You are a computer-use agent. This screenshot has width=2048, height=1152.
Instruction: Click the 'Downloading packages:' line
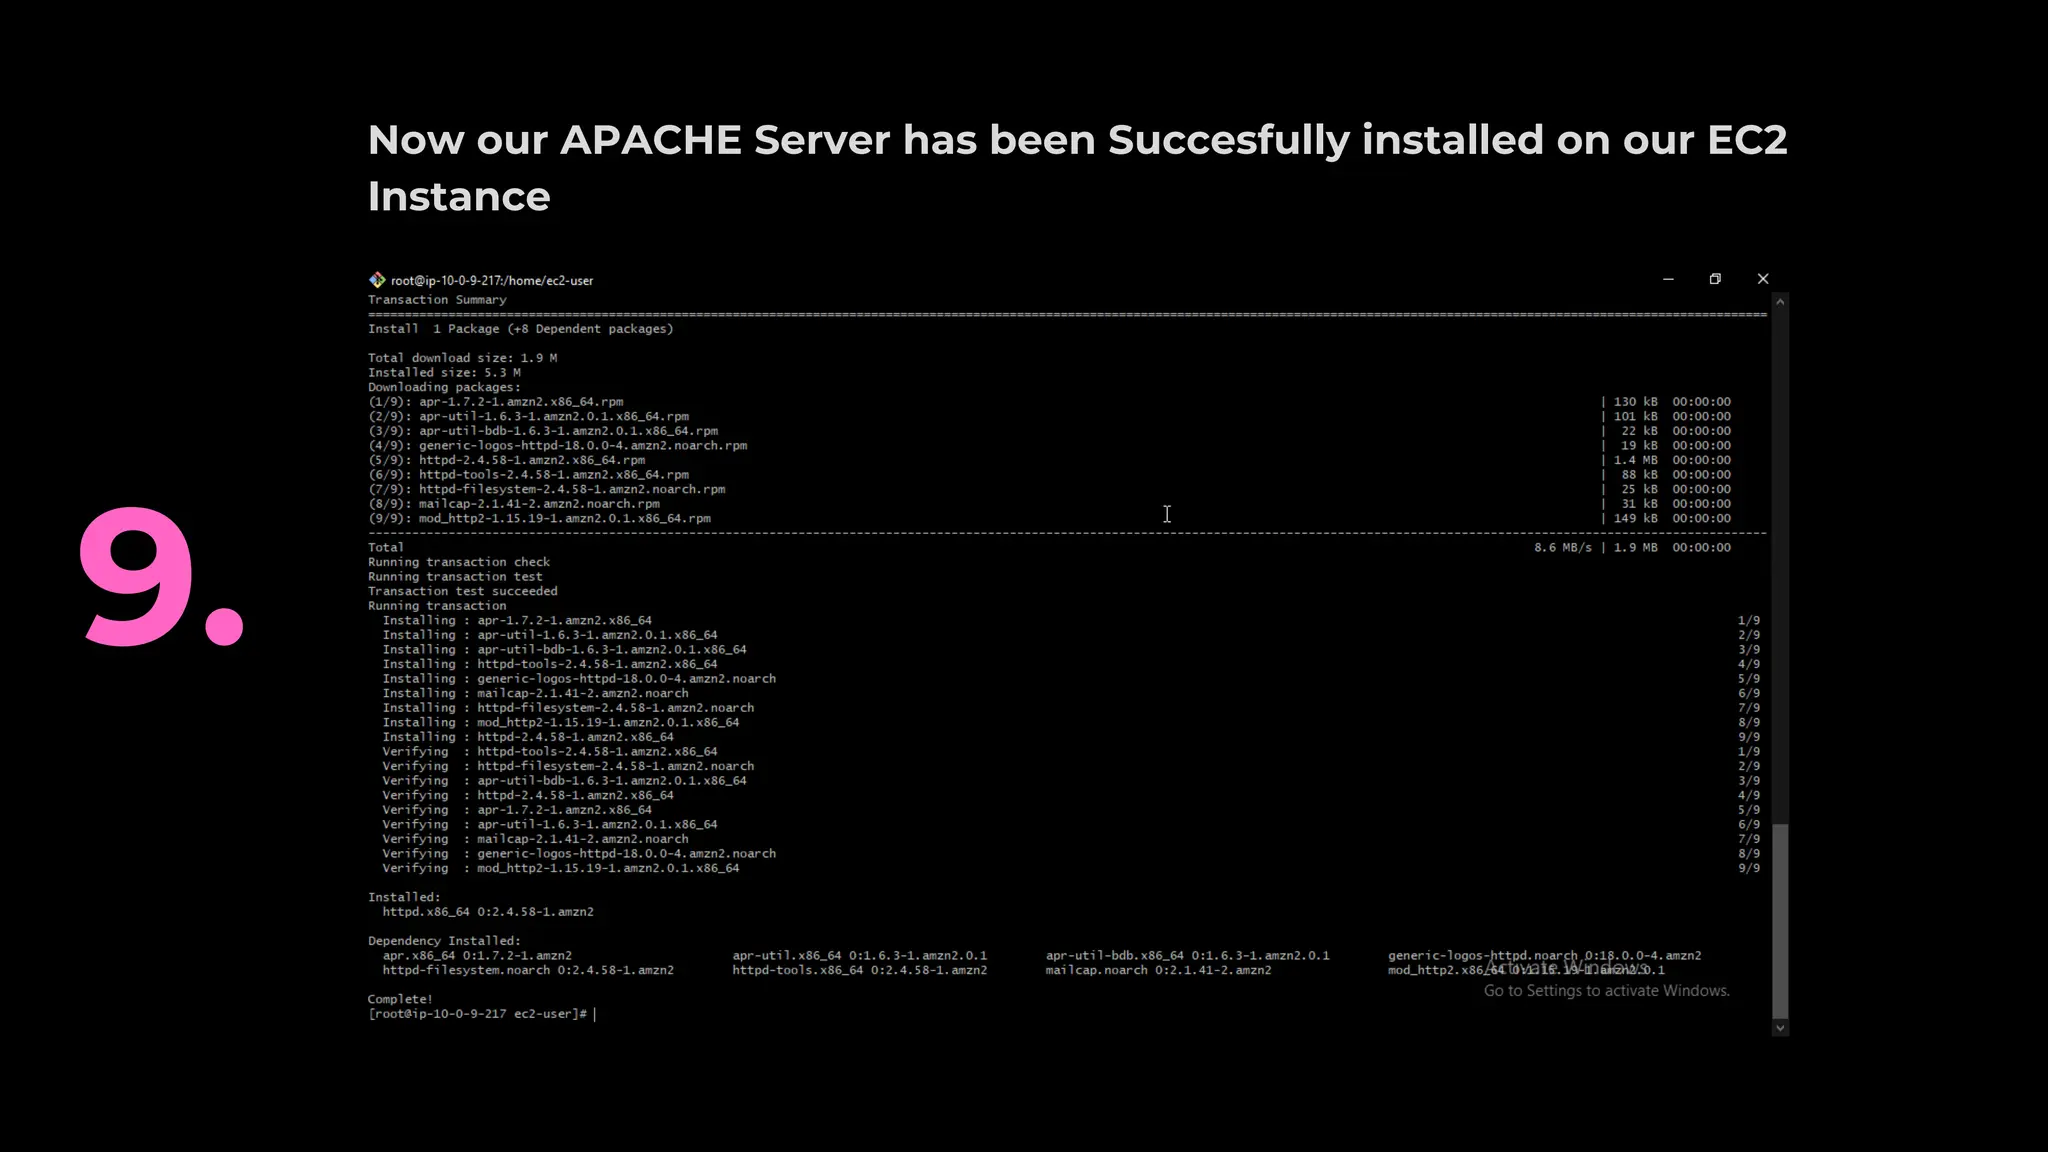(x=444, y=387)
